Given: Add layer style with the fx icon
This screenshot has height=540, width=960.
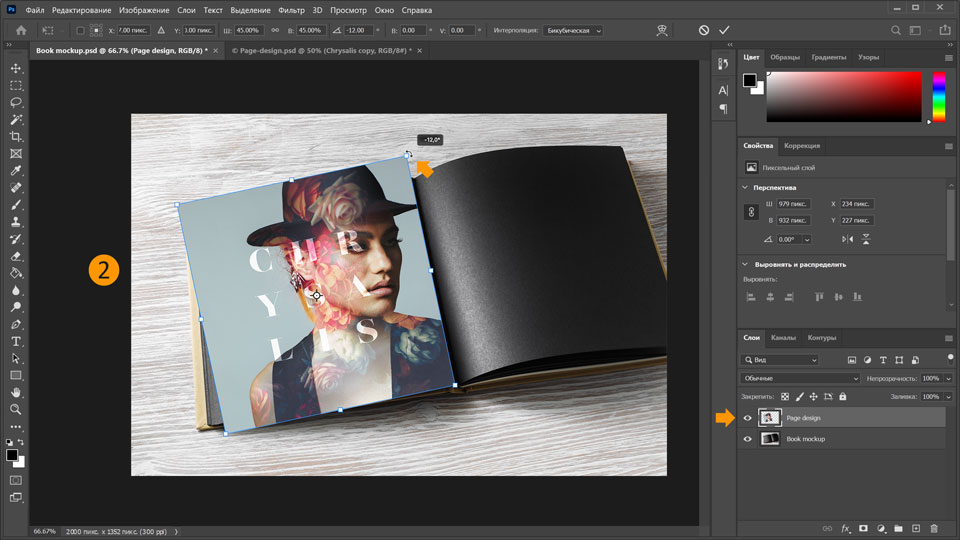Looking at the screenshot, I should [846, 528].
